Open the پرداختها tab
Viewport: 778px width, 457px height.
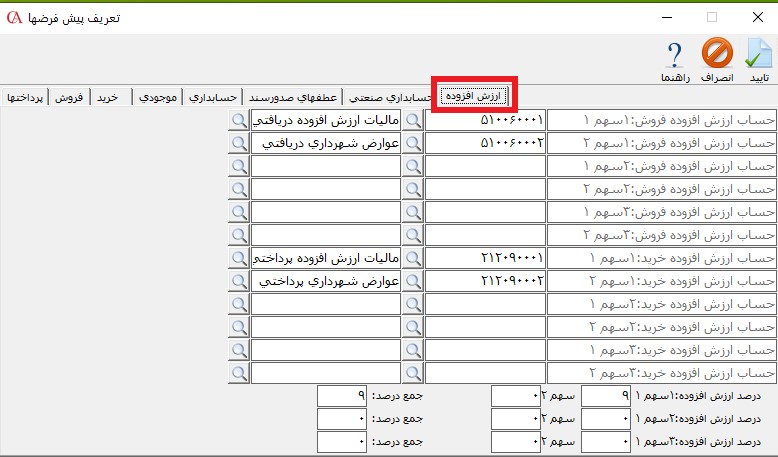[x=24, y=97]
